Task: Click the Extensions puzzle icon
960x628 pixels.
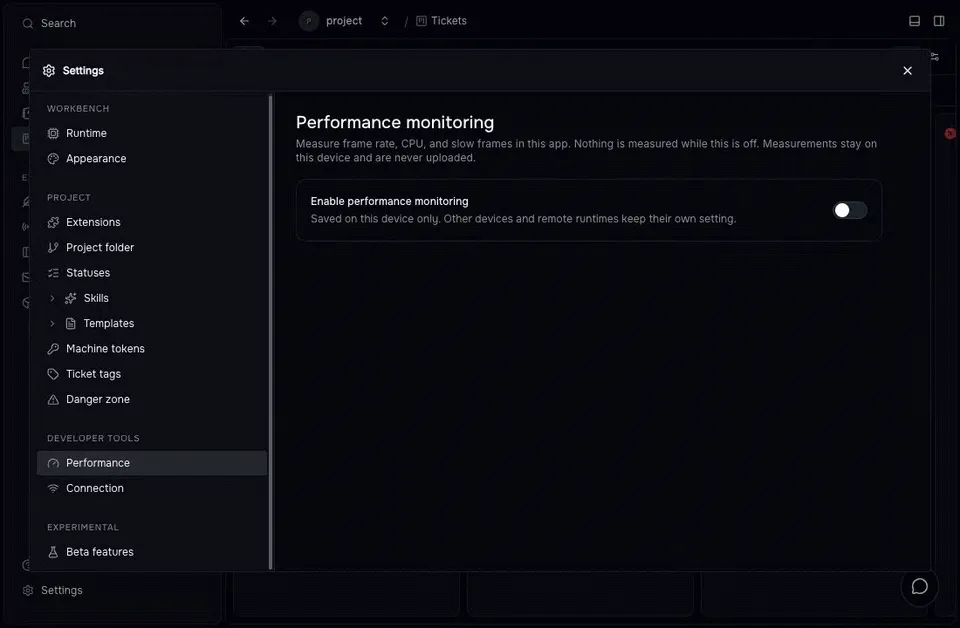Action: click(x=53, y=222)
